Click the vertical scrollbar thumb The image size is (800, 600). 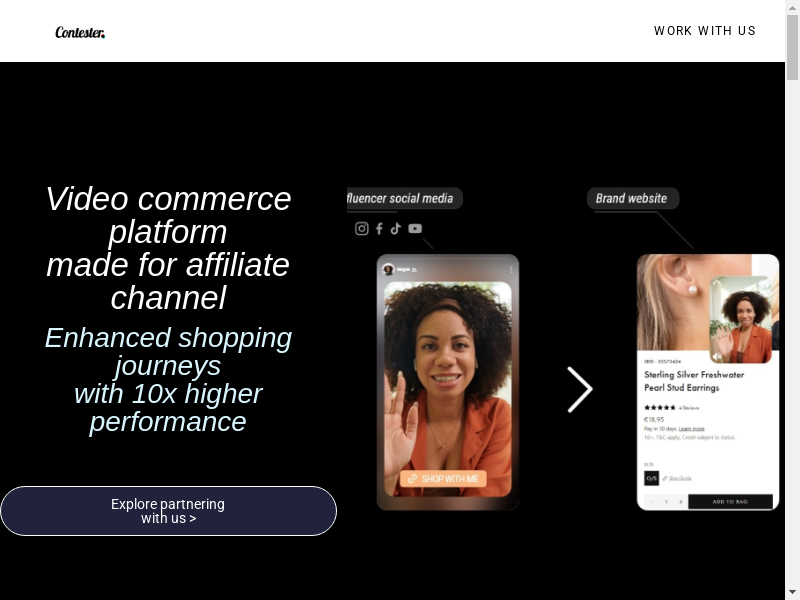coord(792,47)
